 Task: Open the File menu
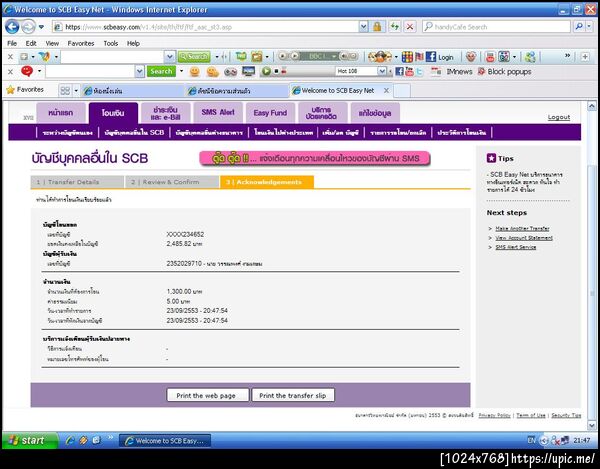coord(12,44)
